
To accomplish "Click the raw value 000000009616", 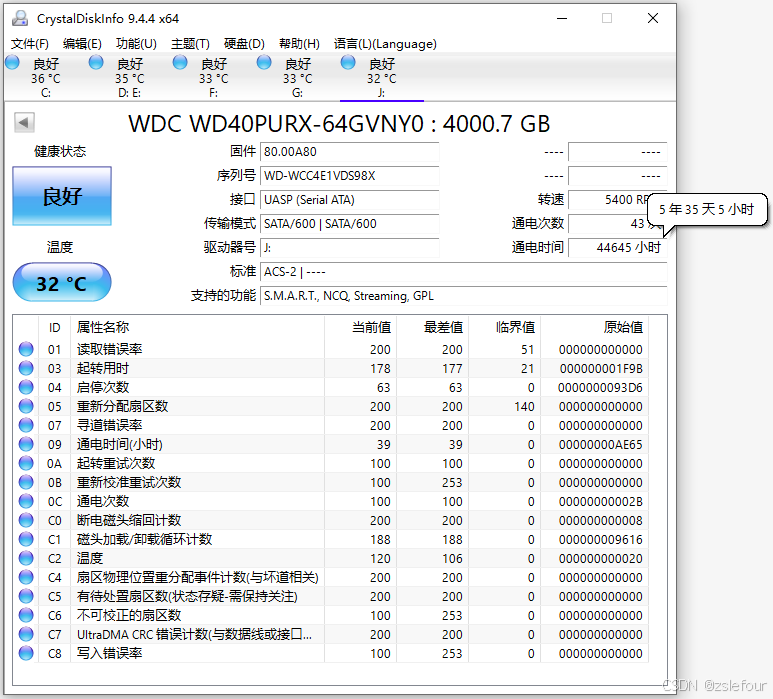I will 600,540.
